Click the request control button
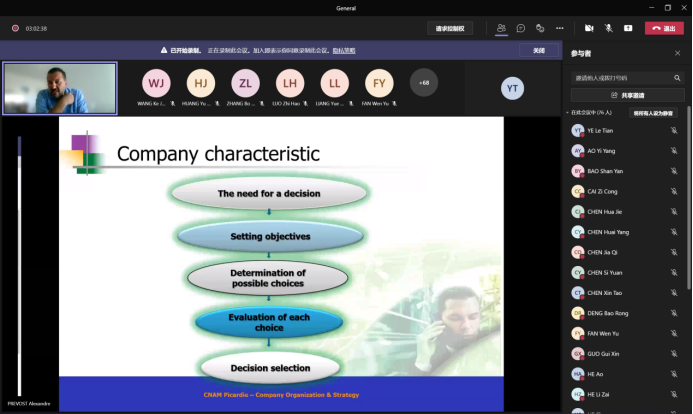The width and height of the screenshot is (693, 414). [450, 28]
